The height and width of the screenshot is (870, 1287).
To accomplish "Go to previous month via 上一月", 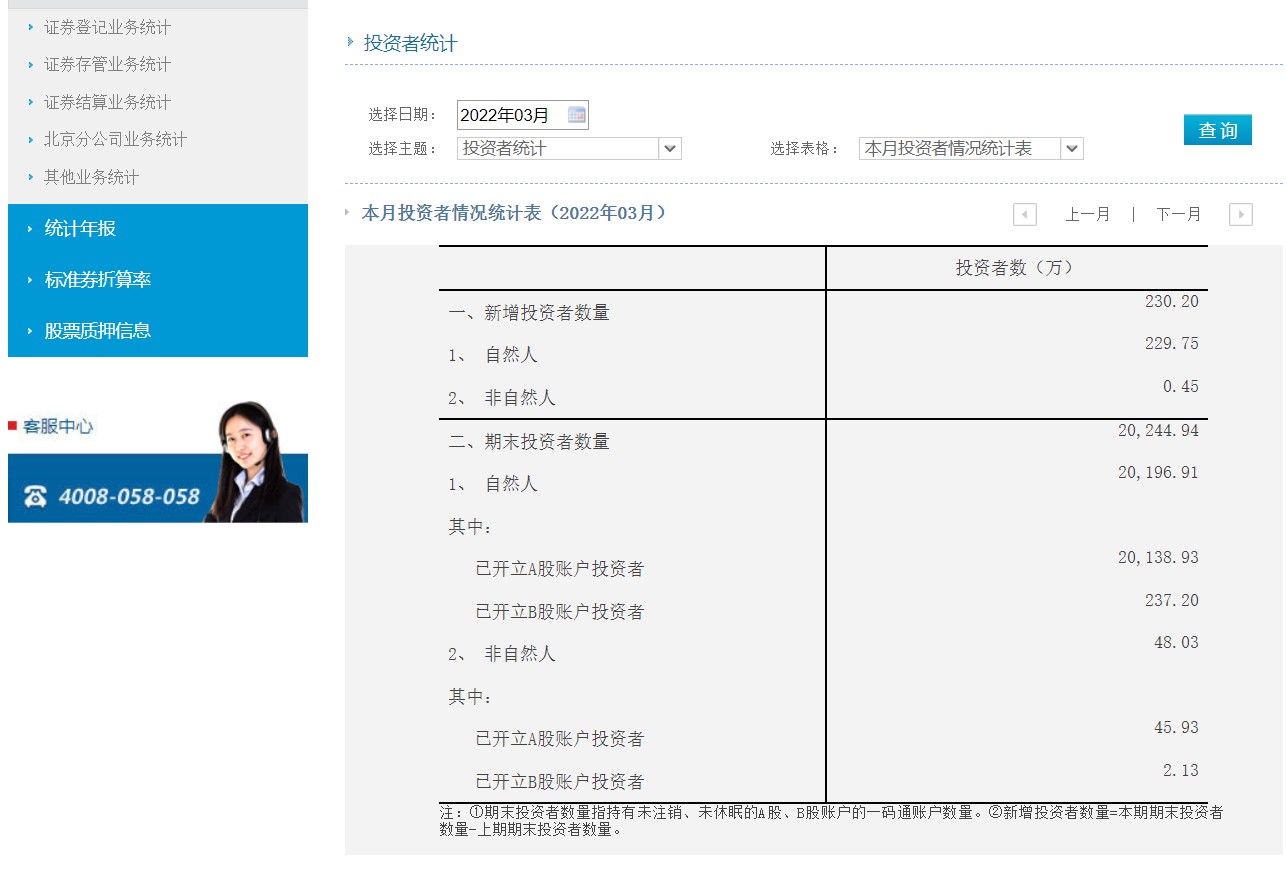I will 1089,213.
